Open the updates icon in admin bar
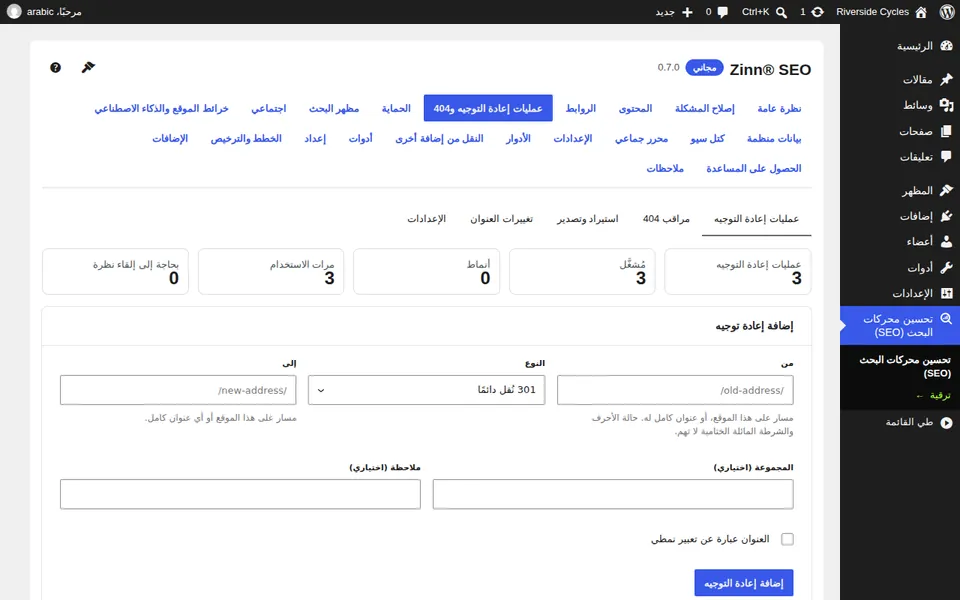 pos(817,12)
